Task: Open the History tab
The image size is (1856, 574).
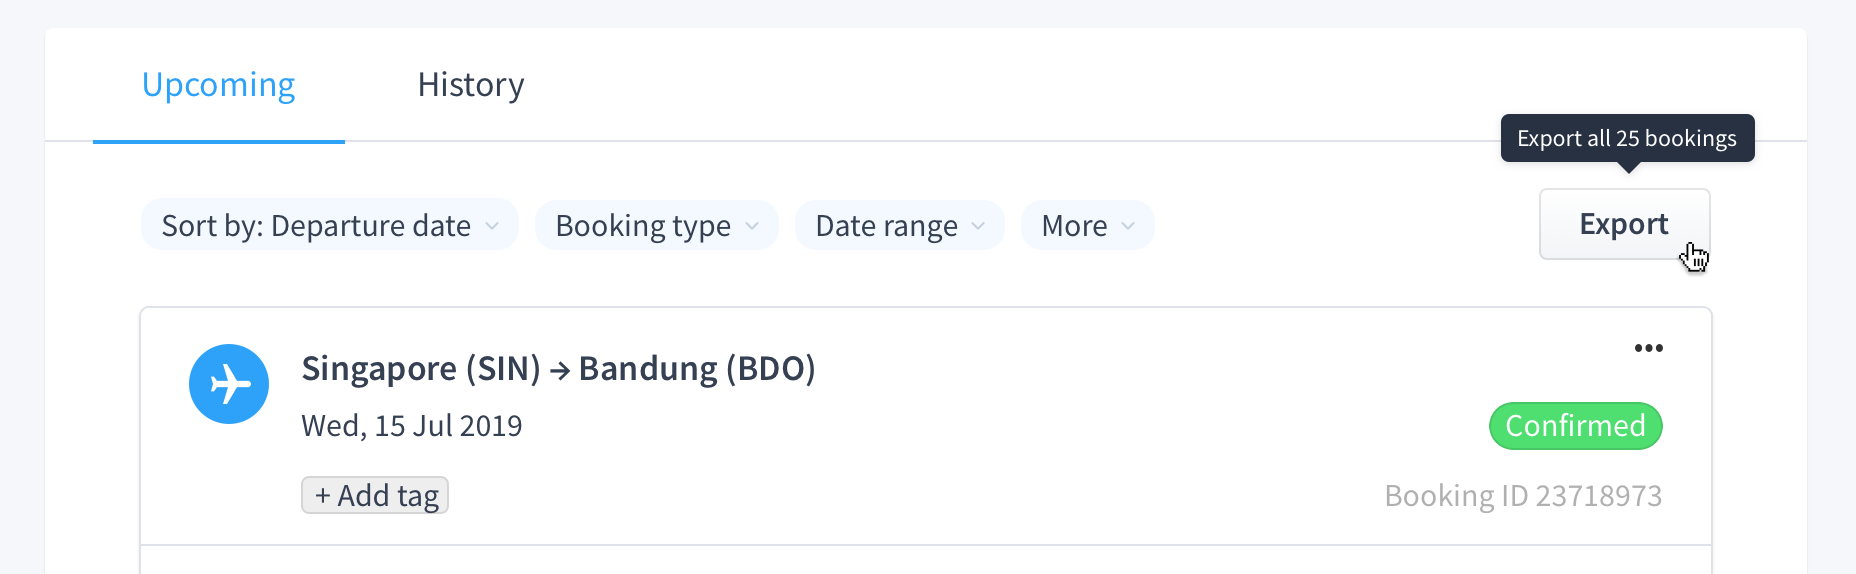Action: [x=471, y=85]
